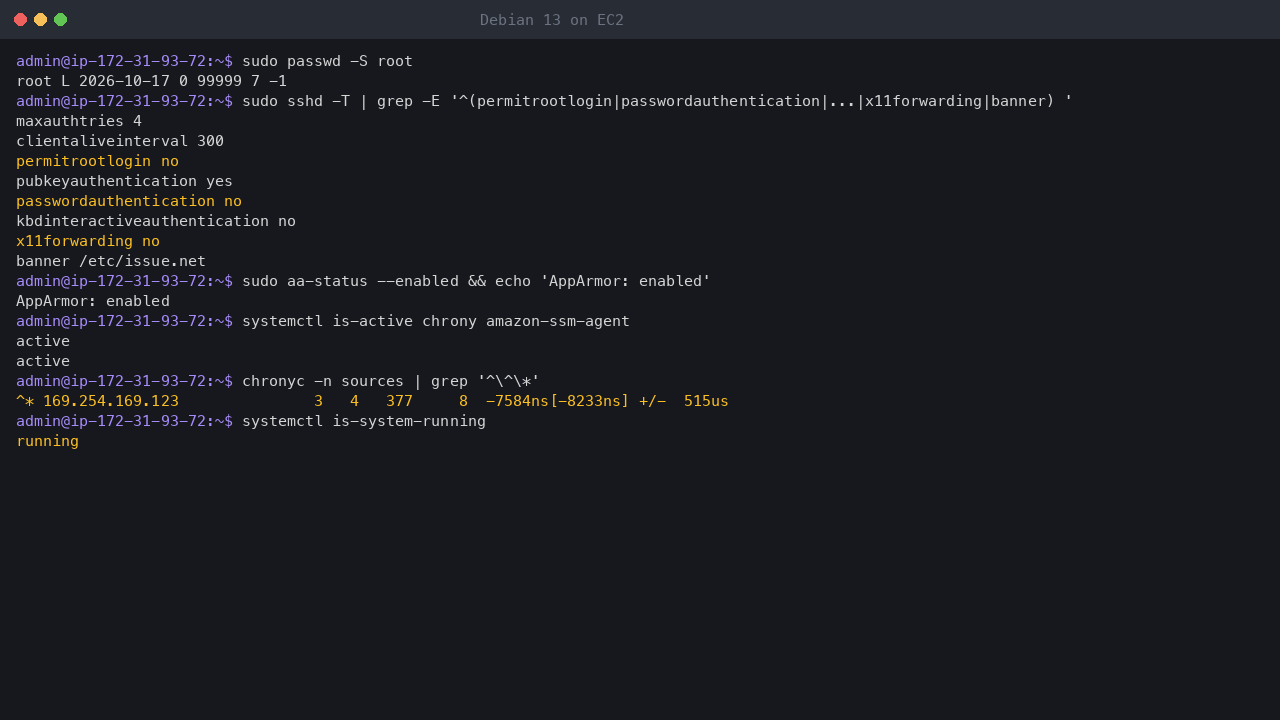Click the highlighted 'running' status output
The image size is (1280, 720).
point(47,441)
